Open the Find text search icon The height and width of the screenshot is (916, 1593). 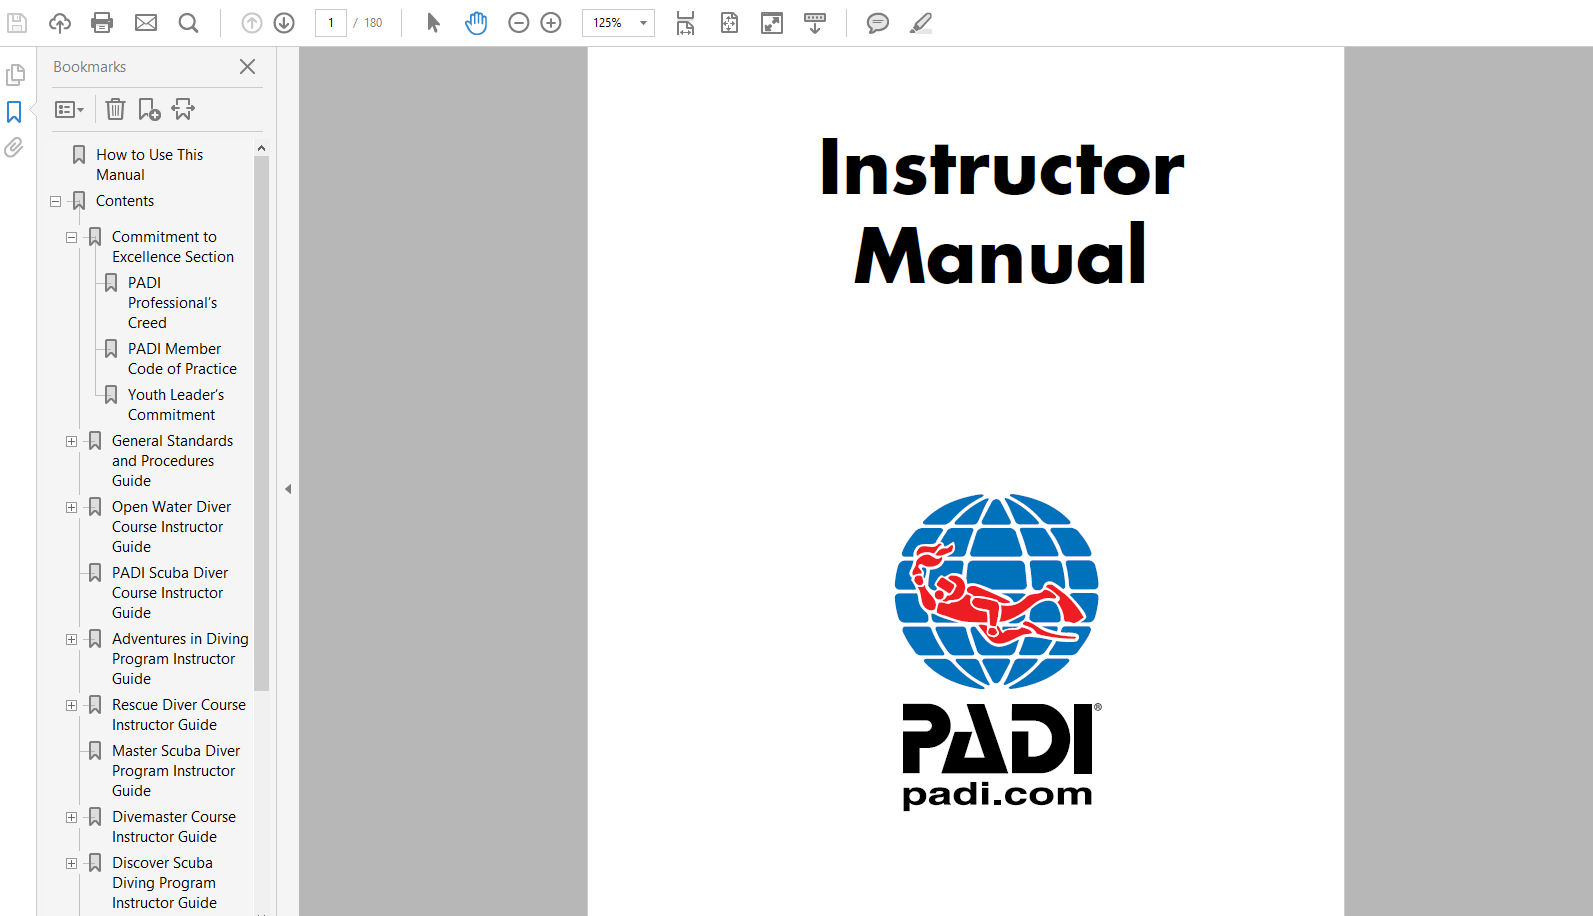pos(188,22)
